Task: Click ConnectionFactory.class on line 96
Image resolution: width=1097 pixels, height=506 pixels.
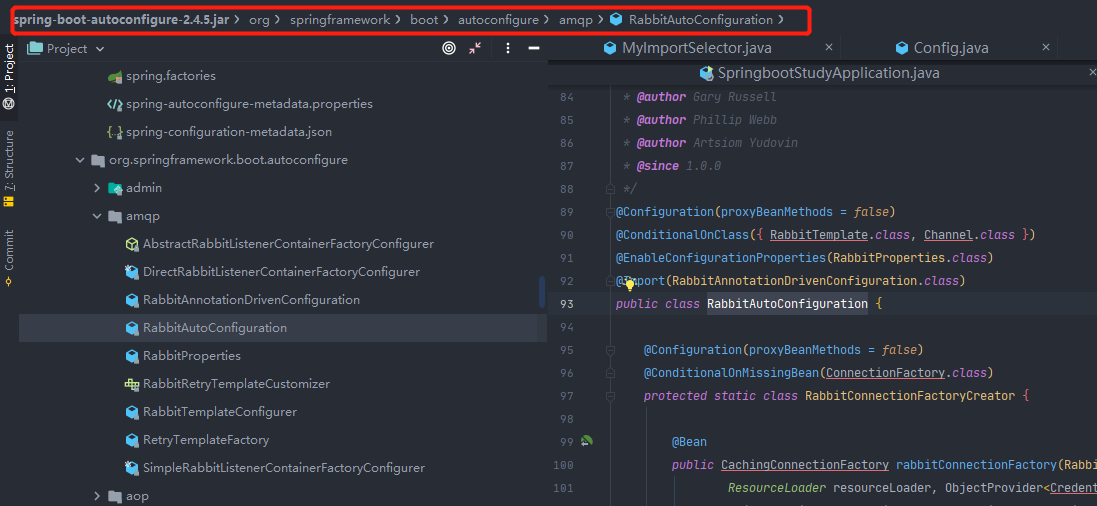Action: (905, 372)
